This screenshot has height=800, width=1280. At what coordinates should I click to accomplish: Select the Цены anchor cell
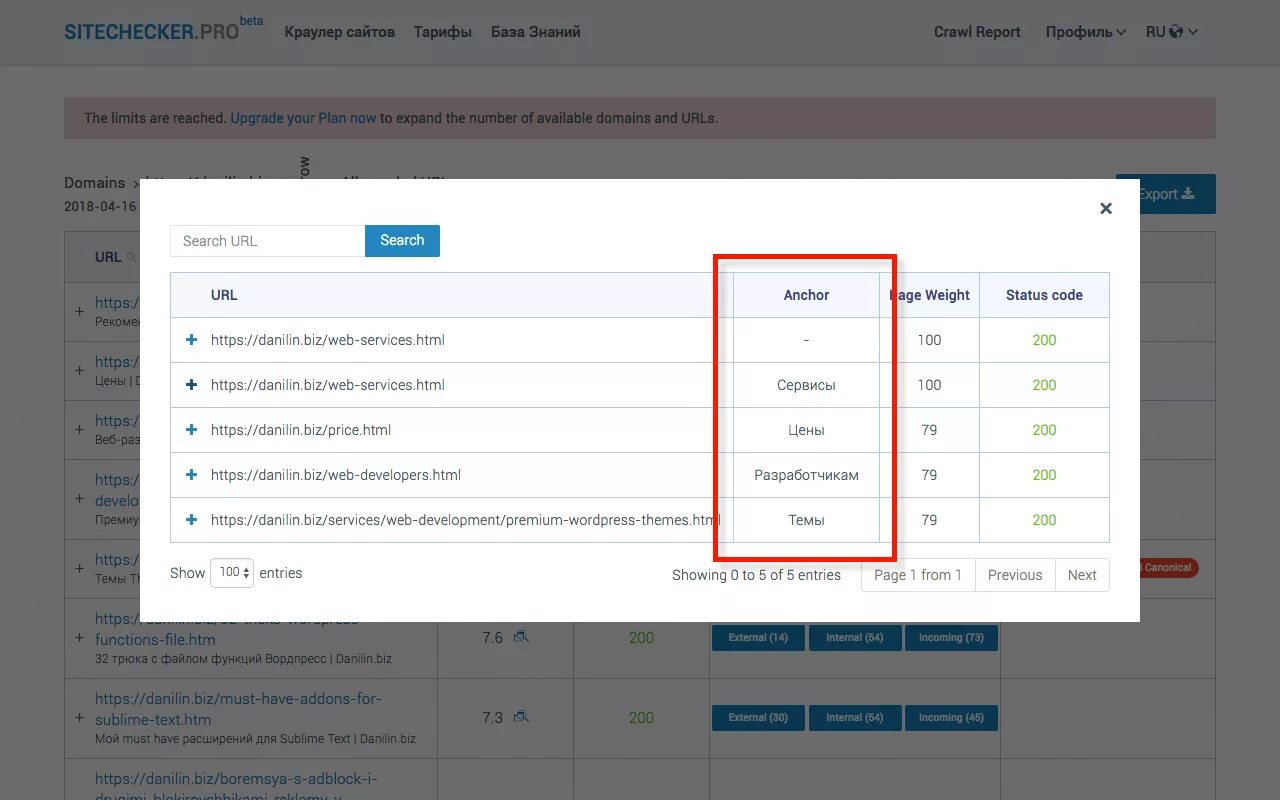(806, 430)
